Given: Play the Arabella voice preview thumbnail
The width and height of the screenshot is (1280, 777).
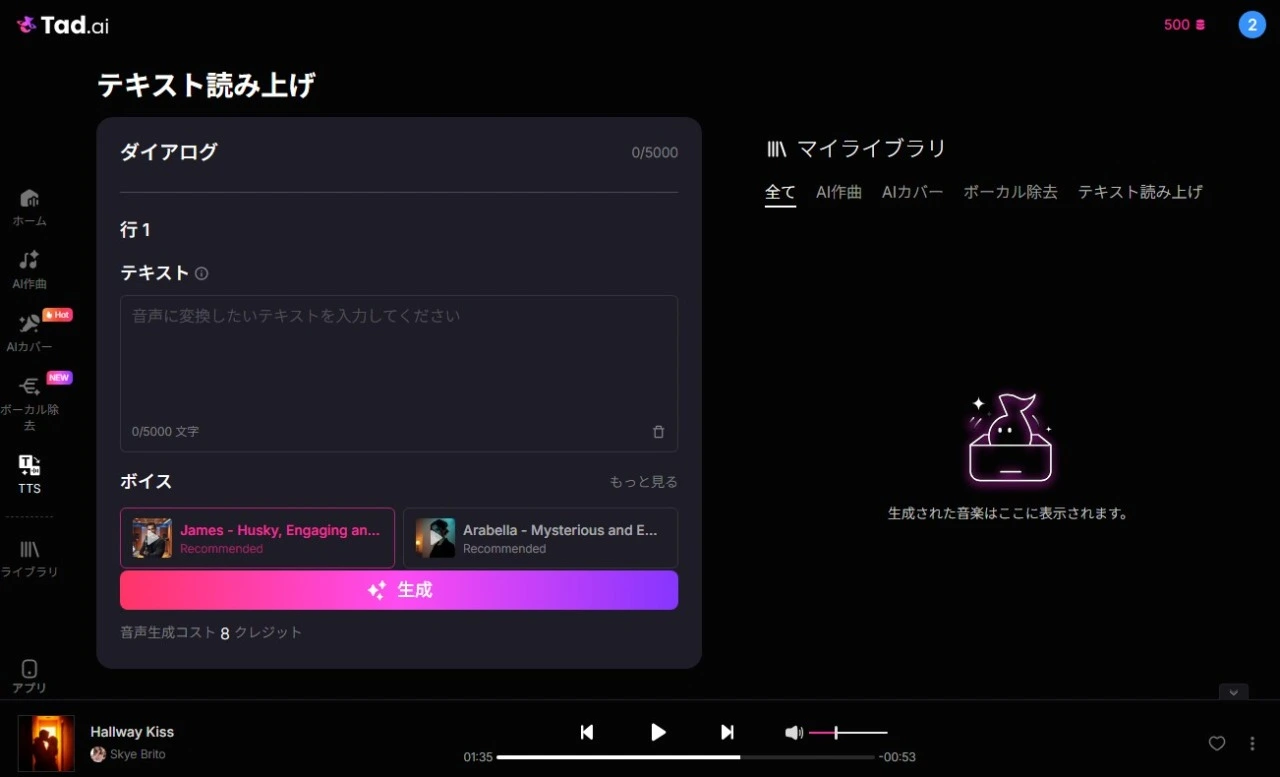Looking at the screenshot, I should click(435, 538).
